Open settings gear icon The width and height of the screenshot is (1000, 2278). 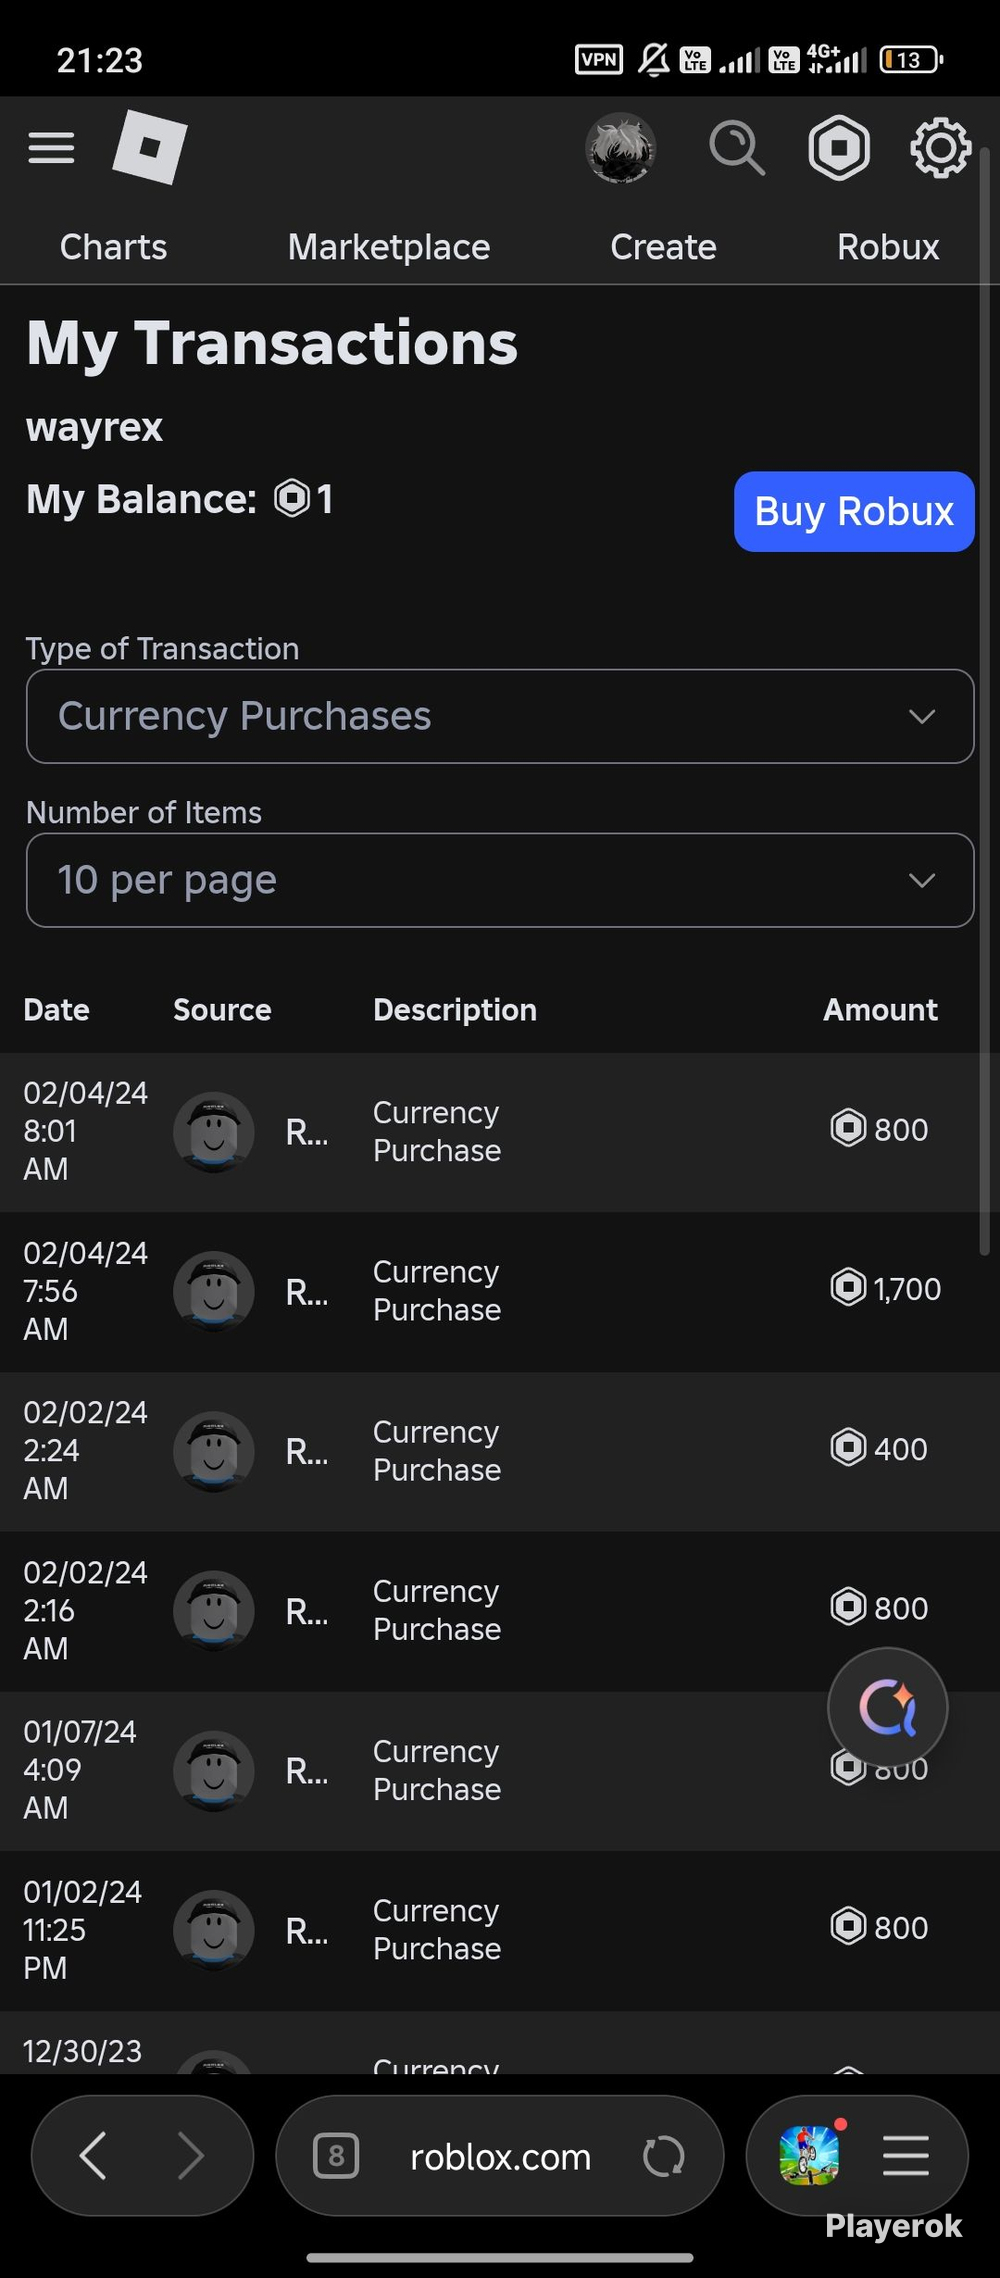click(x=940, y=148)
